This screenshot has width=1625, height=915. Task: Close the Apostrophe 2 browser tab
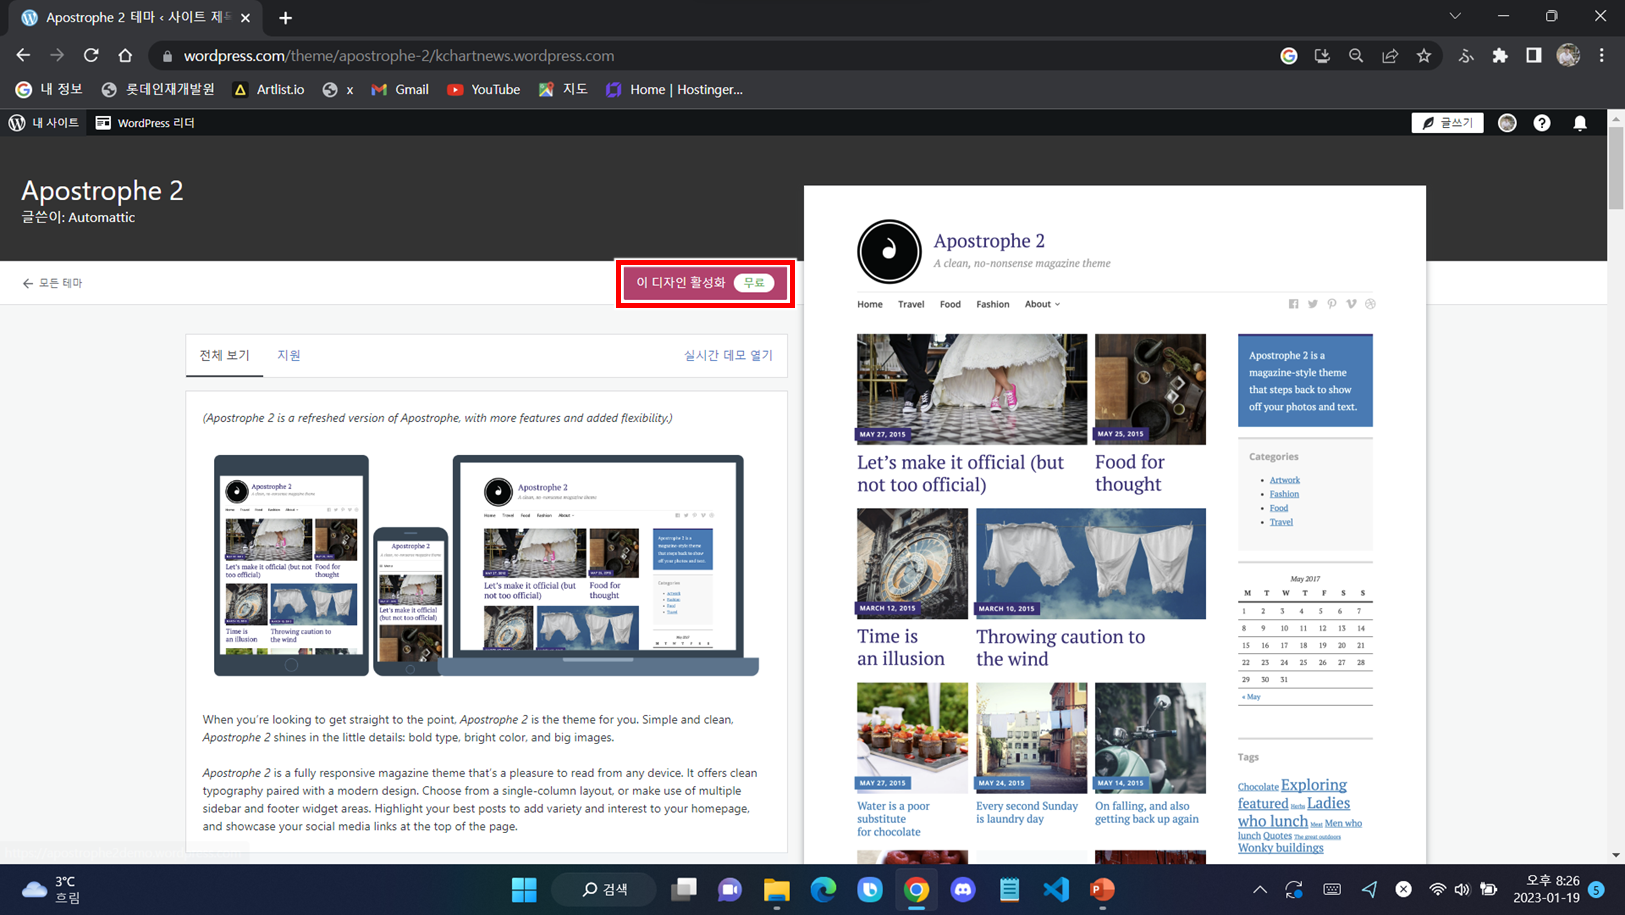[x=245, y=18]
